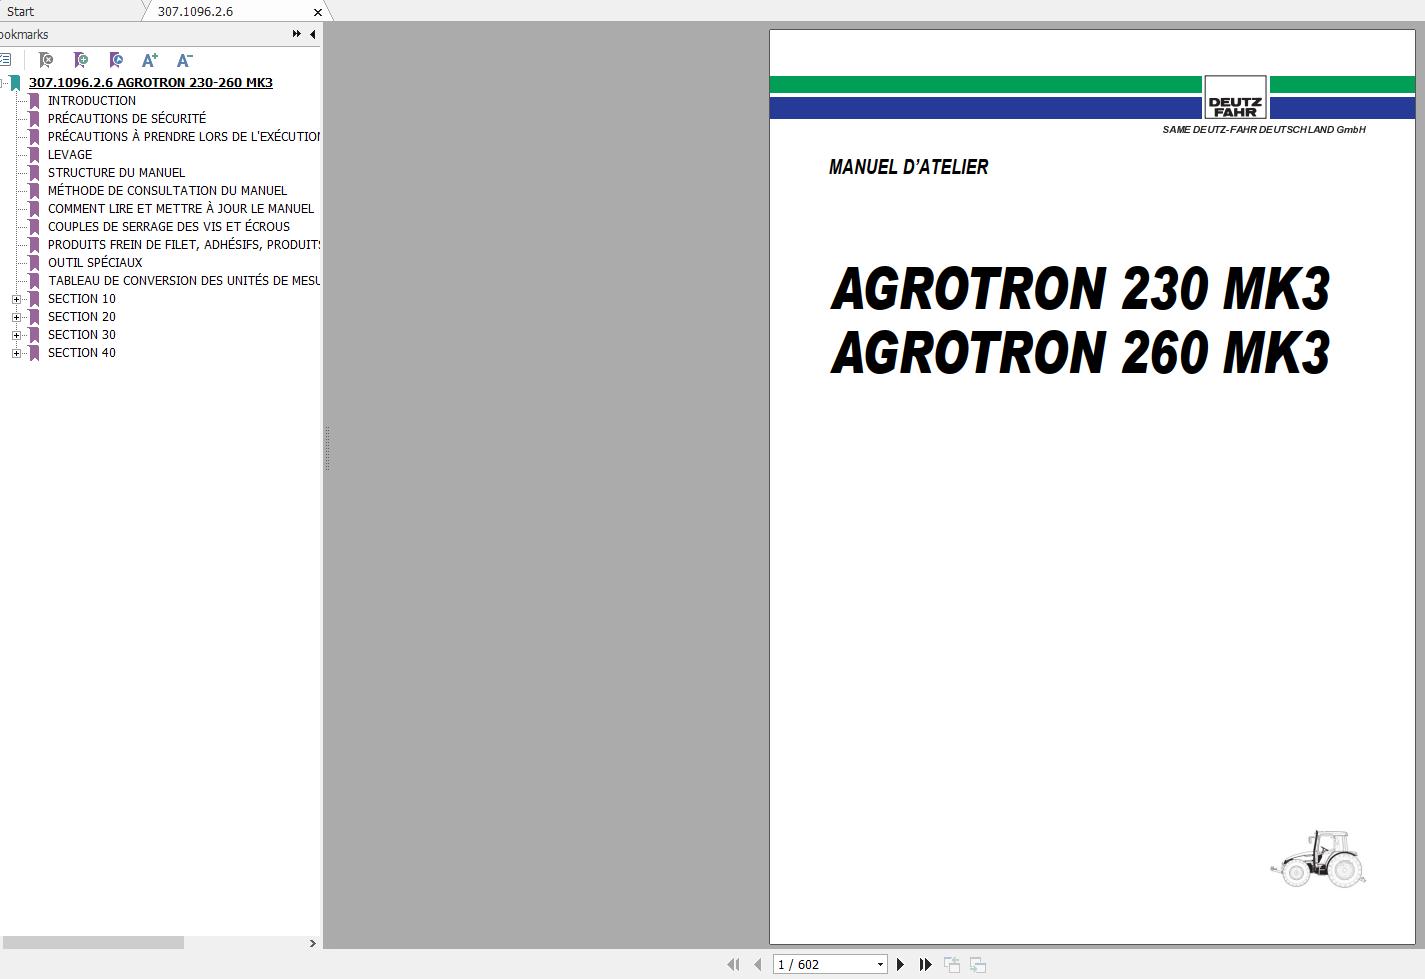Open the LEVAGE bookmark
This screenshot has width=1425, height=979.
pyautogui.click(x=70, y=154)
